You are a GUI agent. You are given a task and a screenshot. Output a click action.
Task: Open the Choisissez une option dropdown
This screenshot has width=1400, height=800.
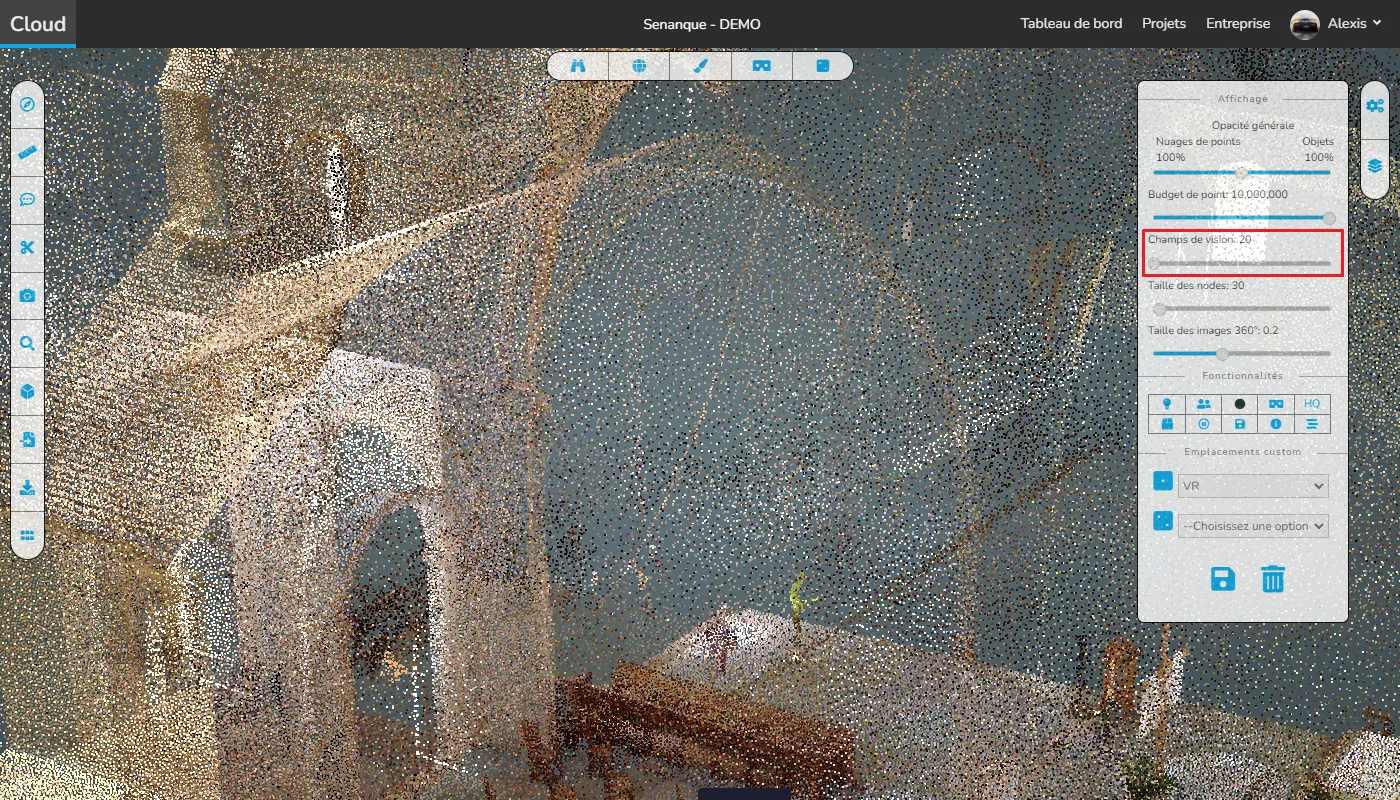(1253, 526)
